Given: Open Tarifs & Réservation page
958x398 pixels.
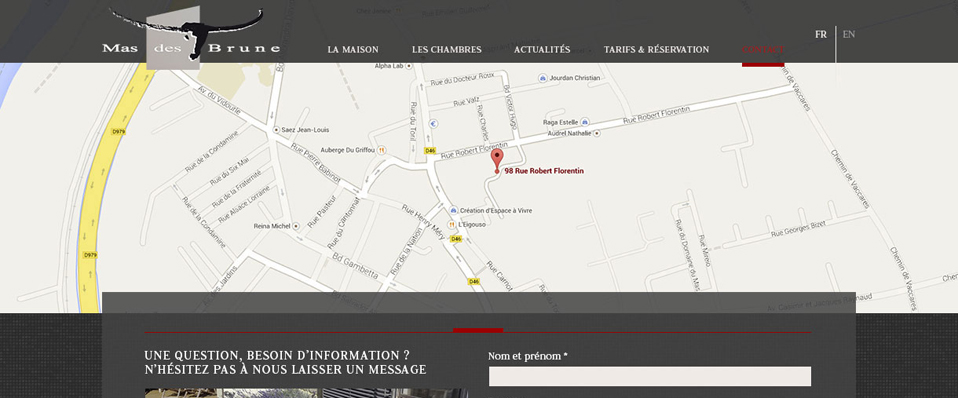Looking at the screenshot, I should tap(656, 50).
